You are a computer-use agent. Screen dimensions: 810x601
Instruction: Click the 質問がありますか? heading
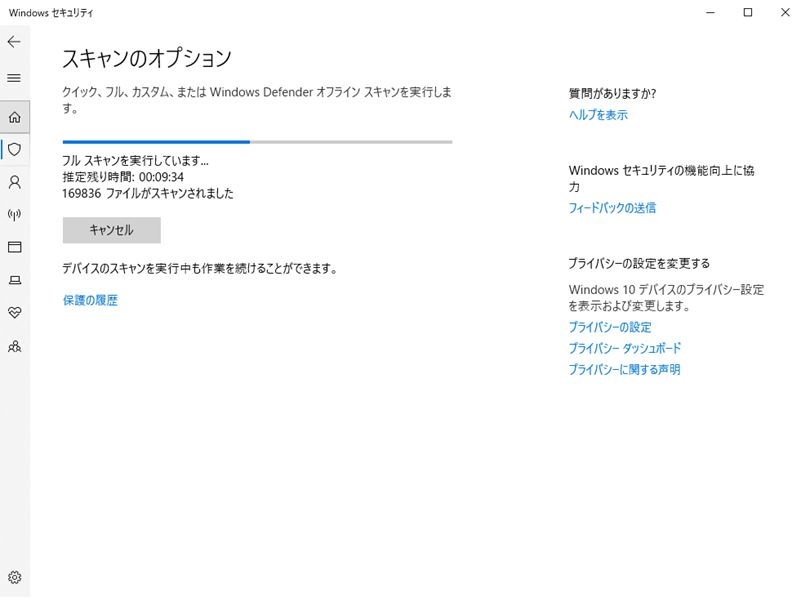pyautogui.click(x=612, y=94)
